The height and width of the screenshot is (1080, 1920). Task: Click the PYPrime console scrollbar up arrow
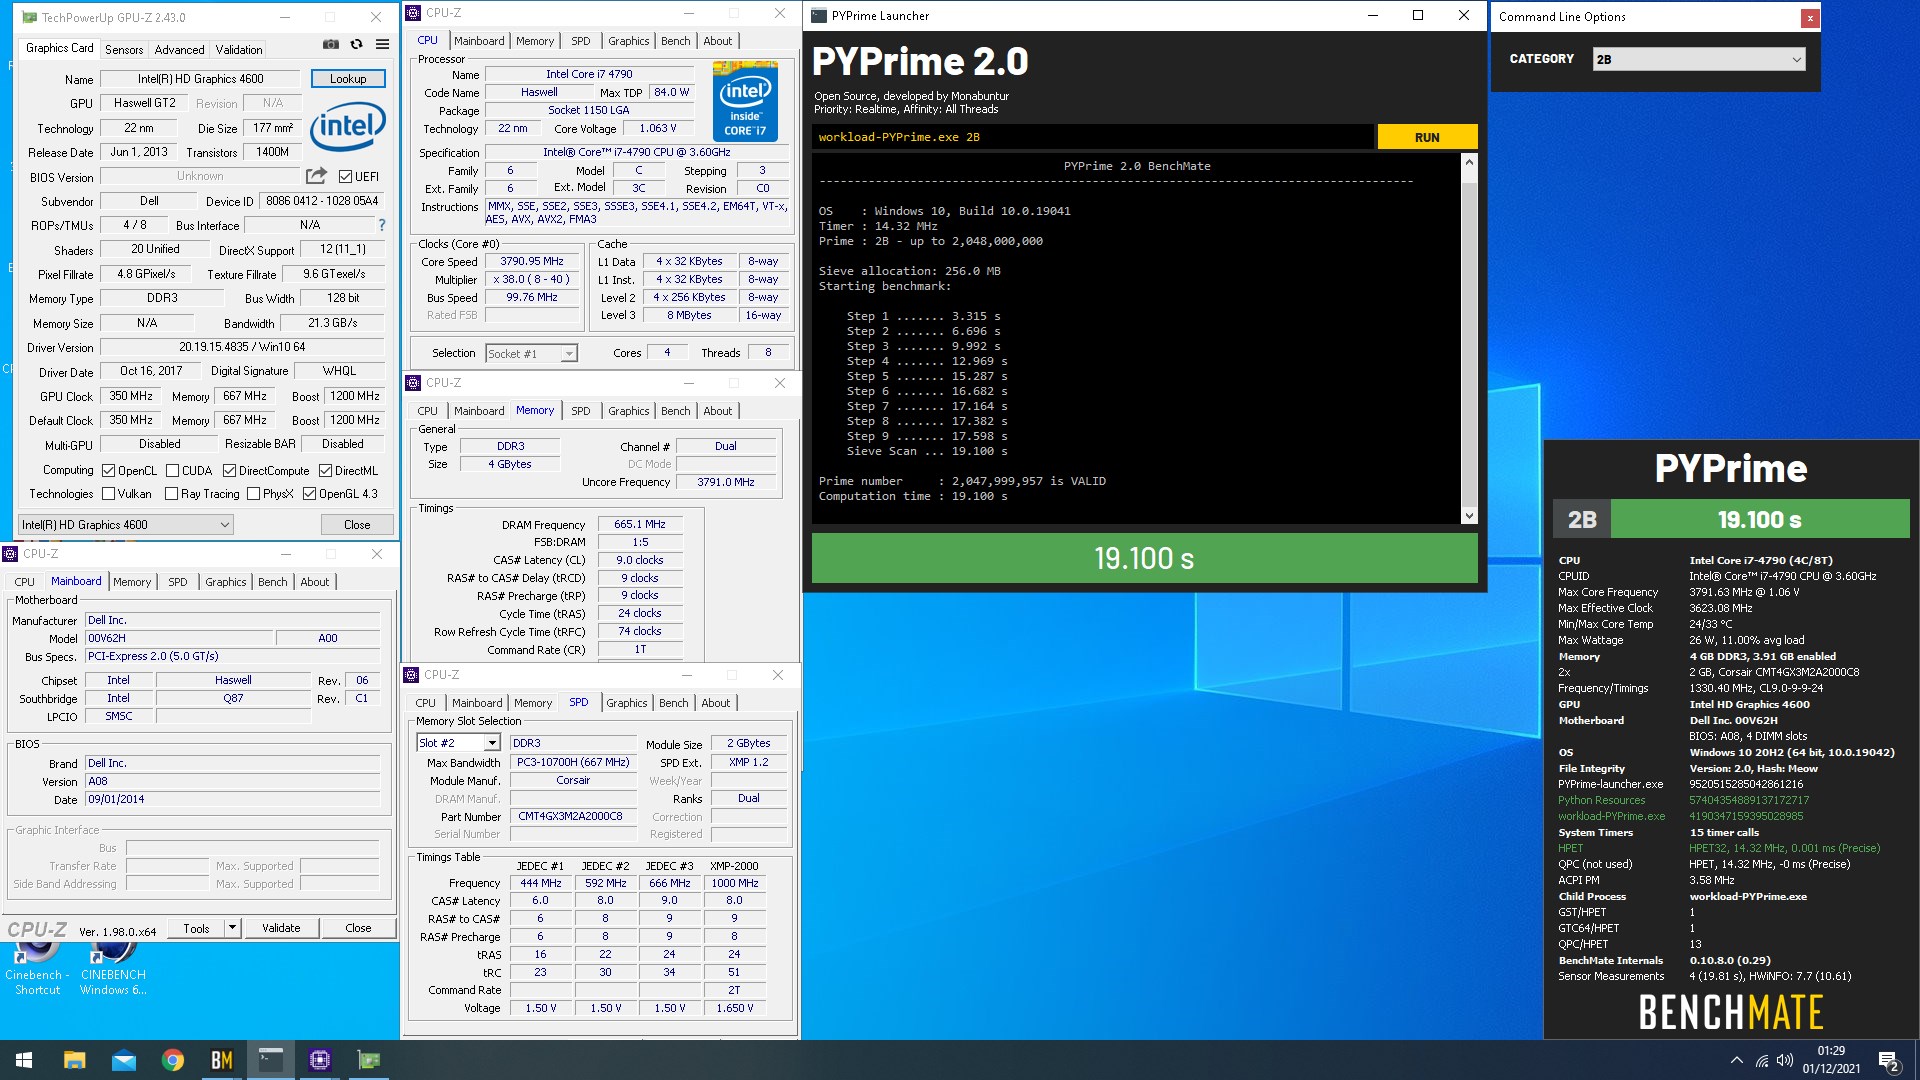(x=1469, y=162)
